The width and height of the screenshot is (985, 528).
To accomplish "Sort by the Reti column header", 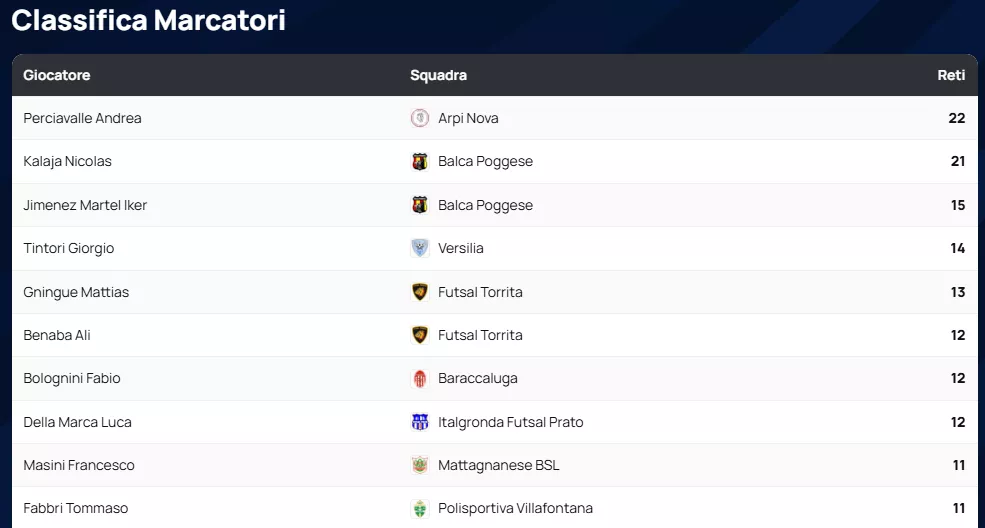I will point(951,75).
